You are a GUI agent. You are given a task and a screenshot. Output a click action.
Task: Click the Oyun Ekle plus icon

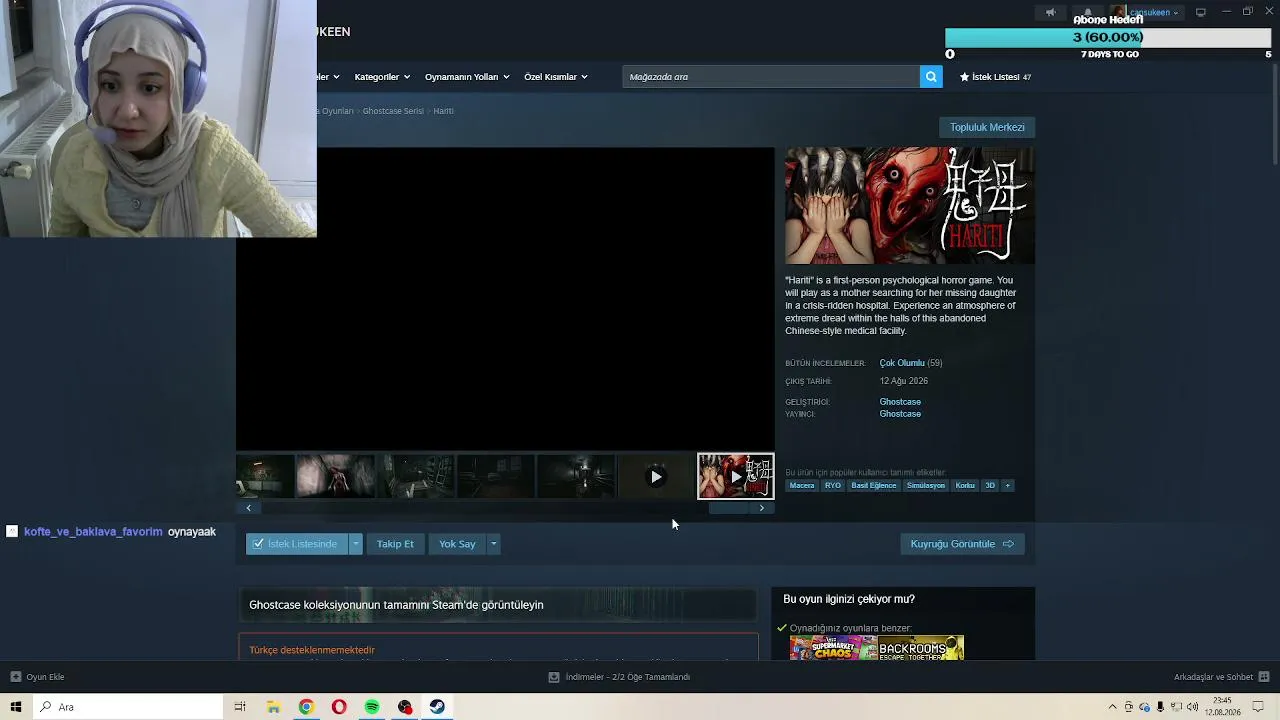click(x=16, y=677)
